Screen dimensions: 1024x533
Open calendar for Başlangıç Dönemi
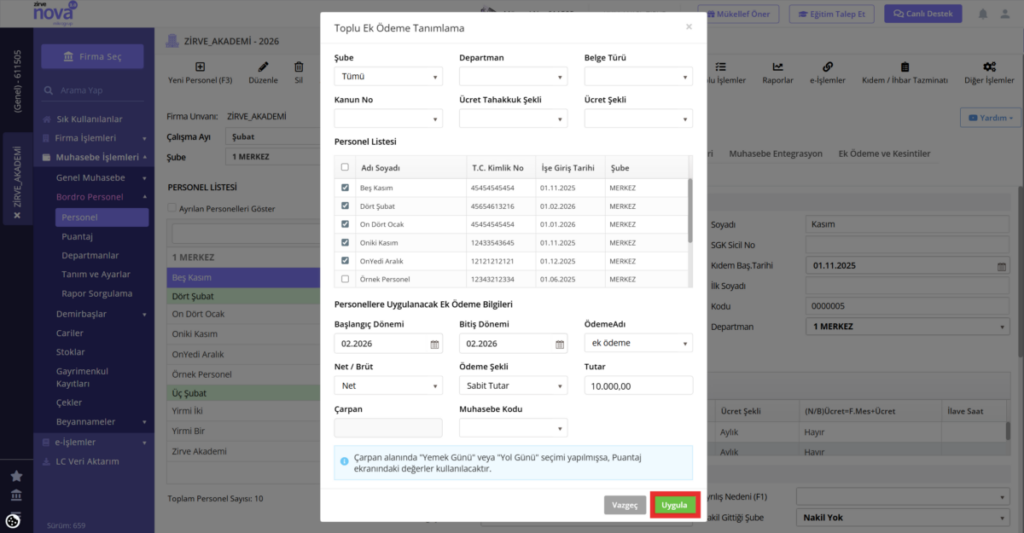click(435, 344)
